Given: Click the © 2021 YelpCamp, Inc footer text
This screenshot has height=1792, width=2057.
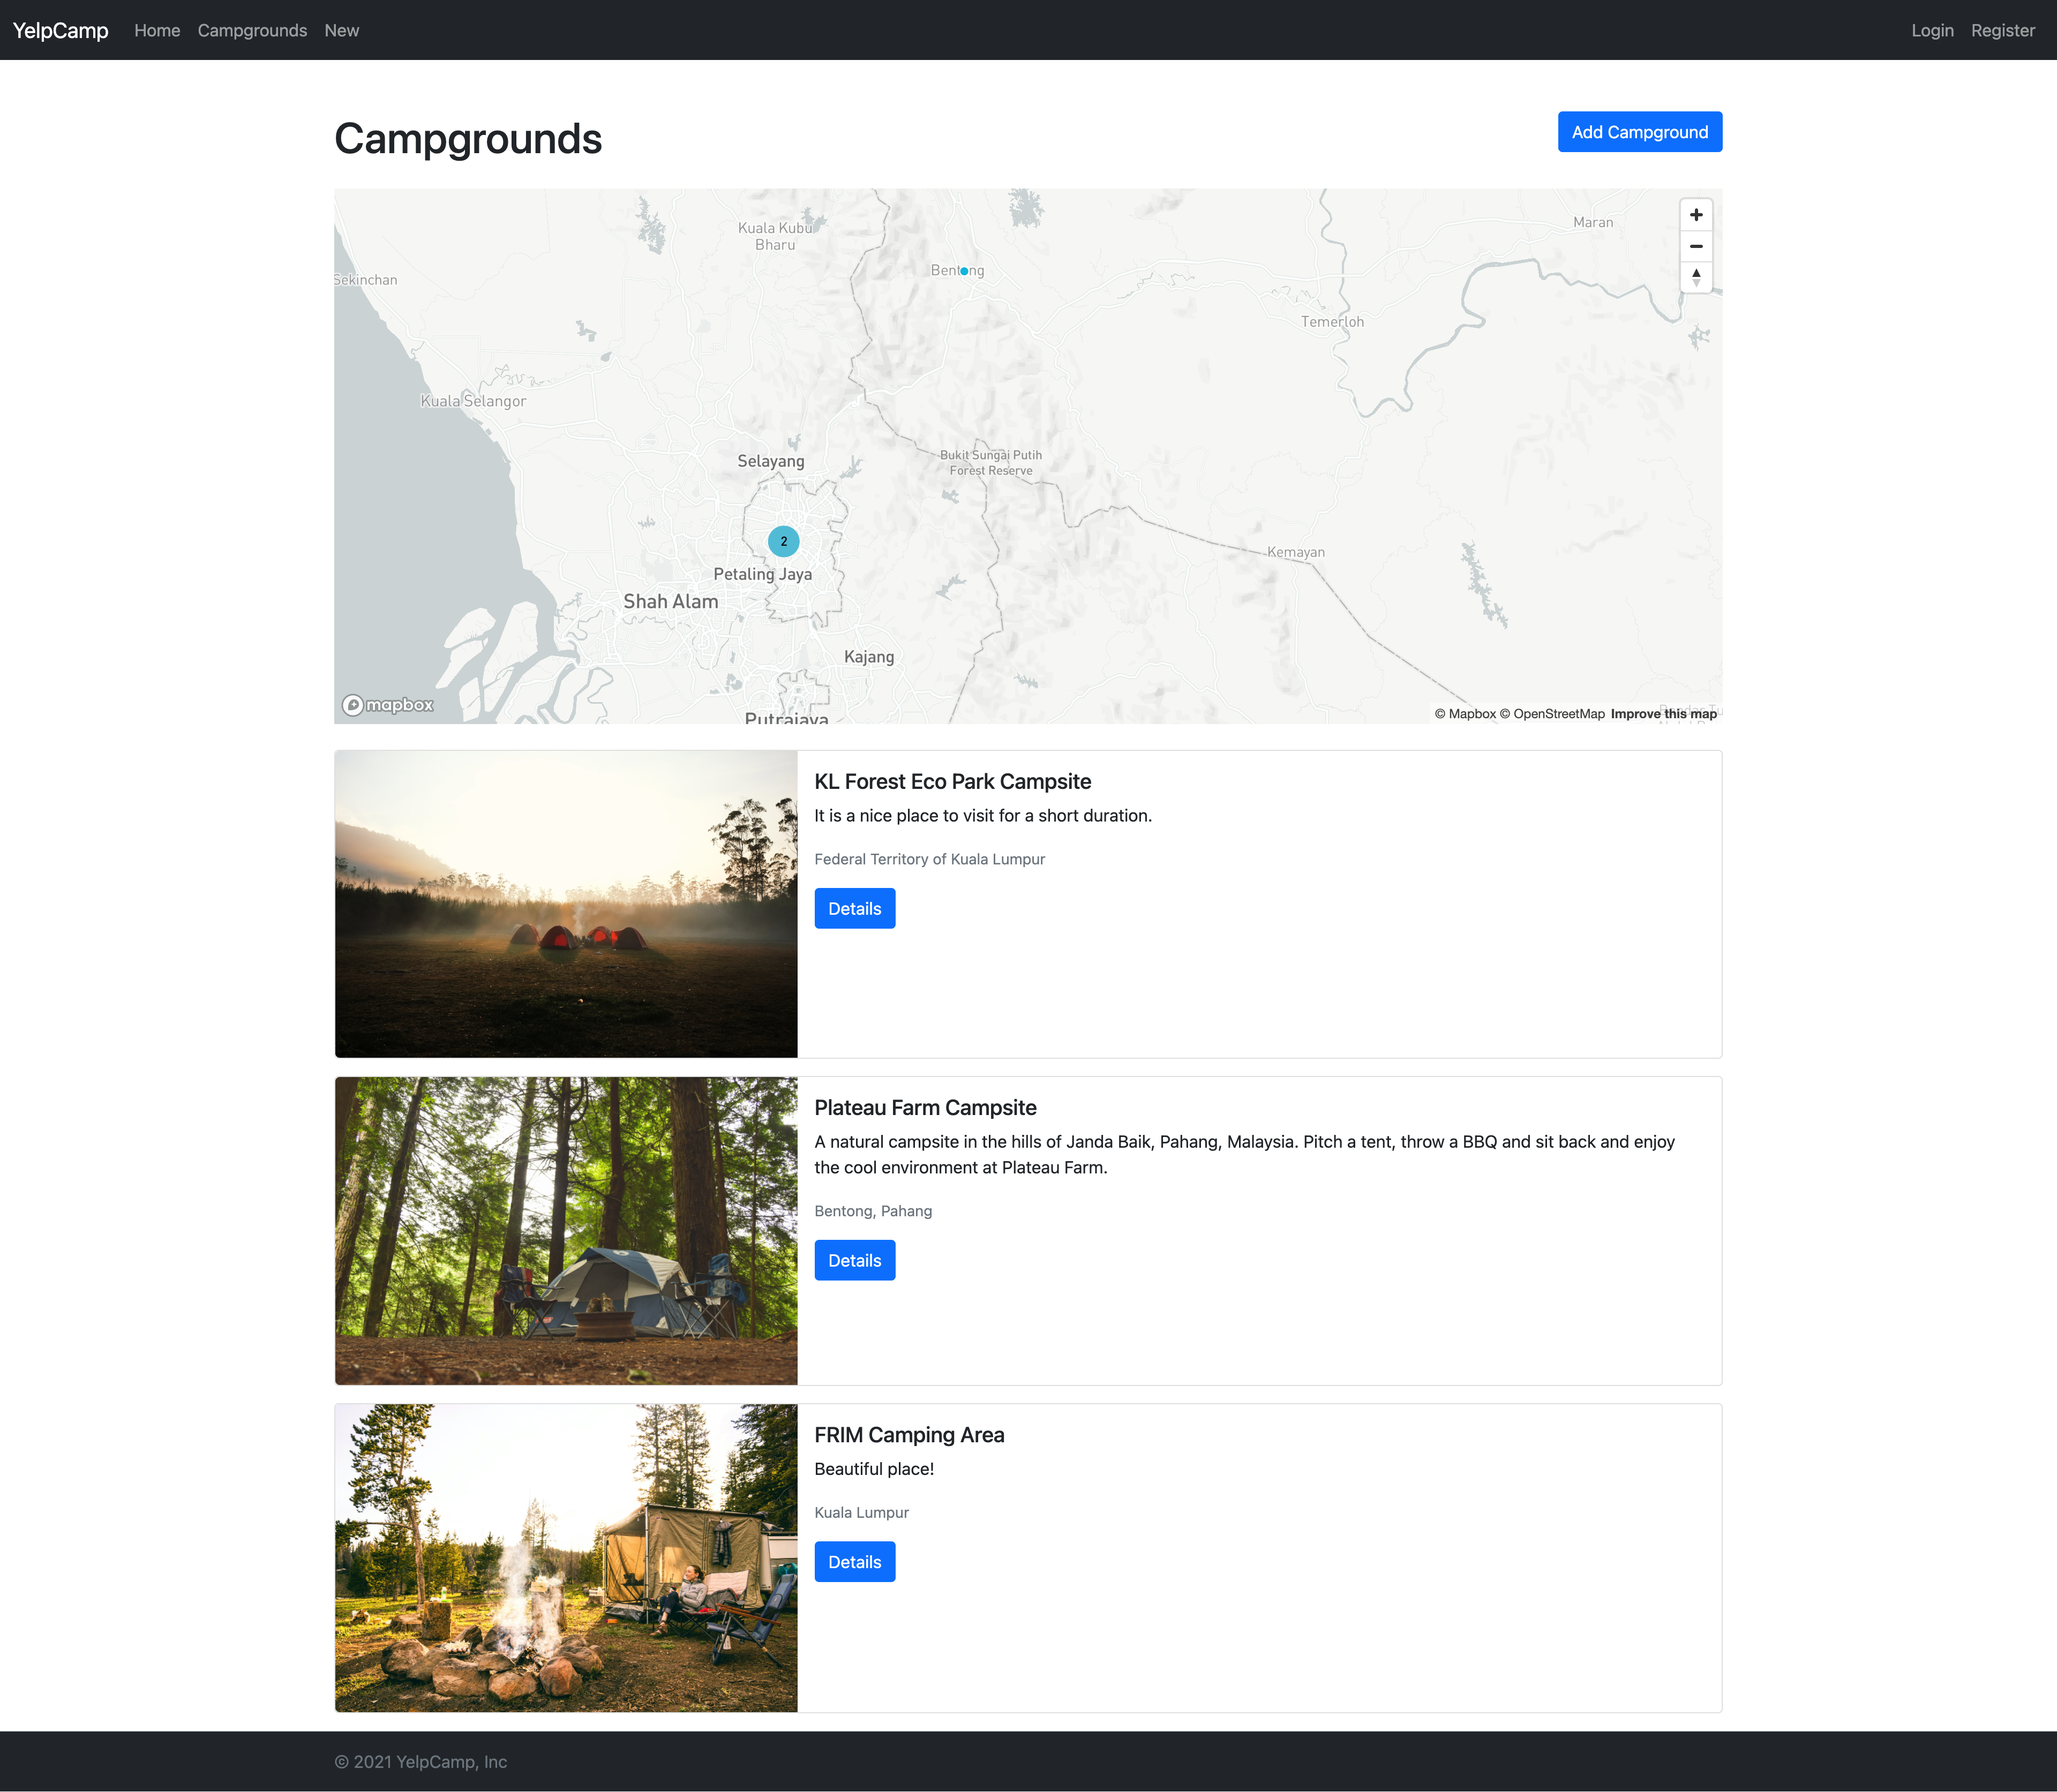Looking at the screenshot, I should (x=420, y=1761).
